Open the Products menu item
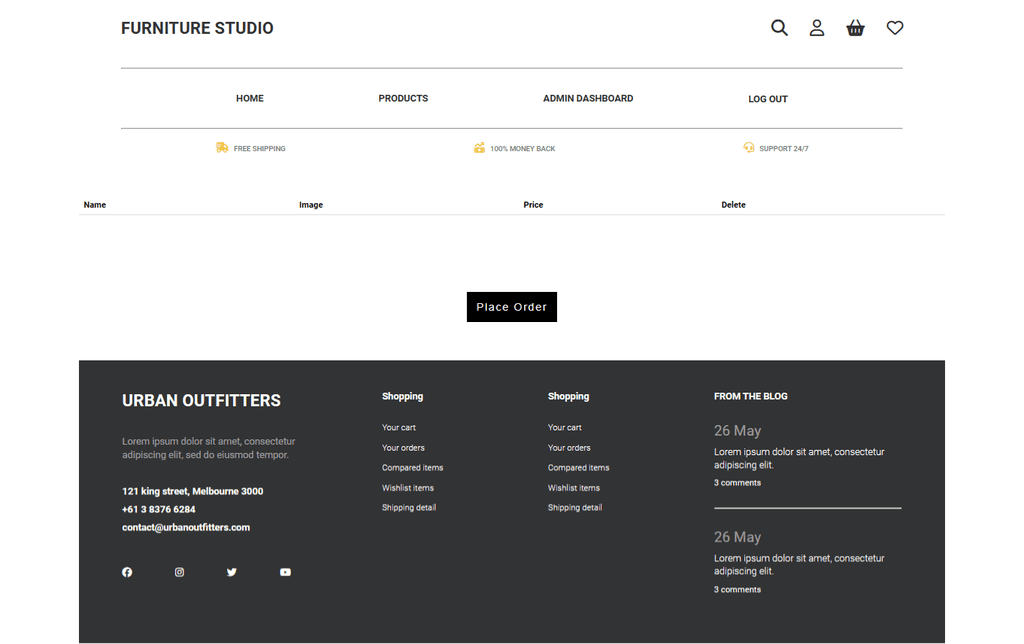Viewport: 1024px width, 644px height. point(403,98)
